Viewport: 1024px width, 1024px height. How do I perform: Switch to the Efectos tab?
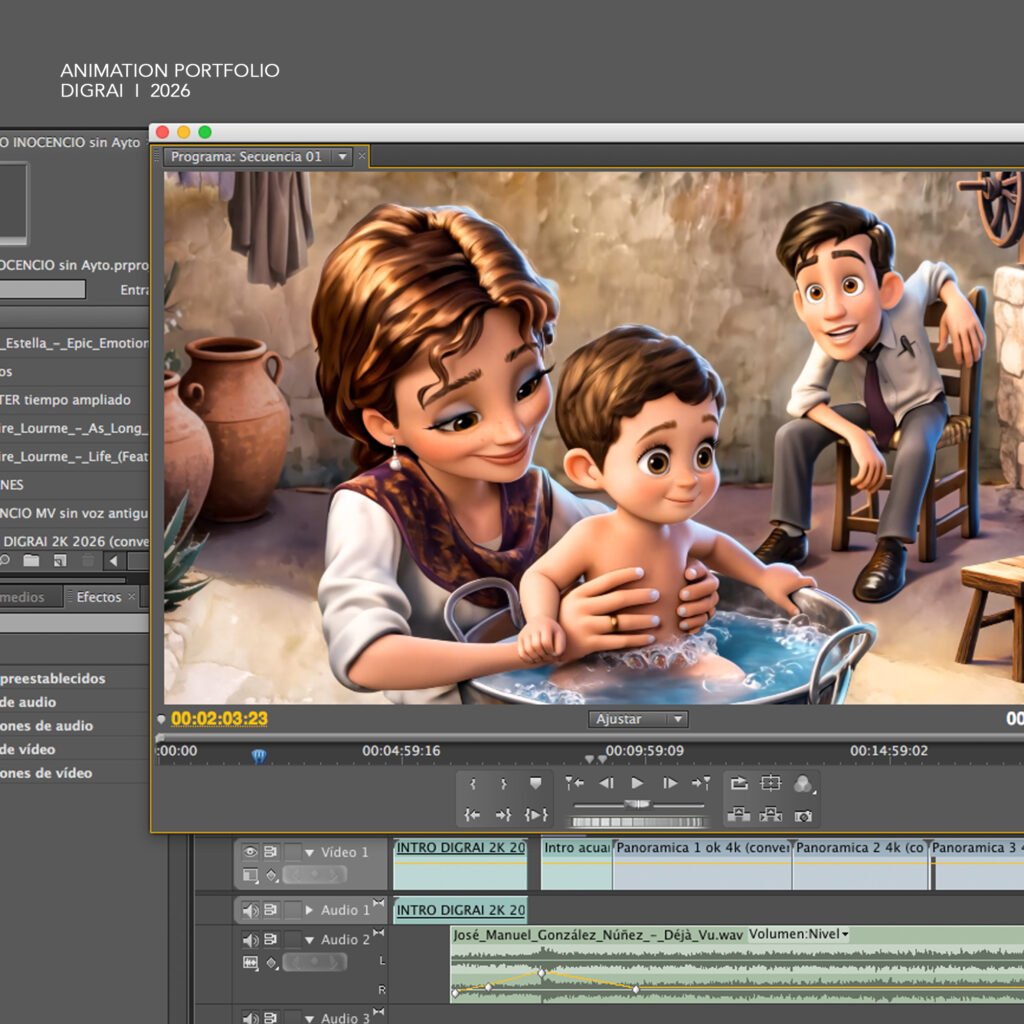(x=99, y=597)
